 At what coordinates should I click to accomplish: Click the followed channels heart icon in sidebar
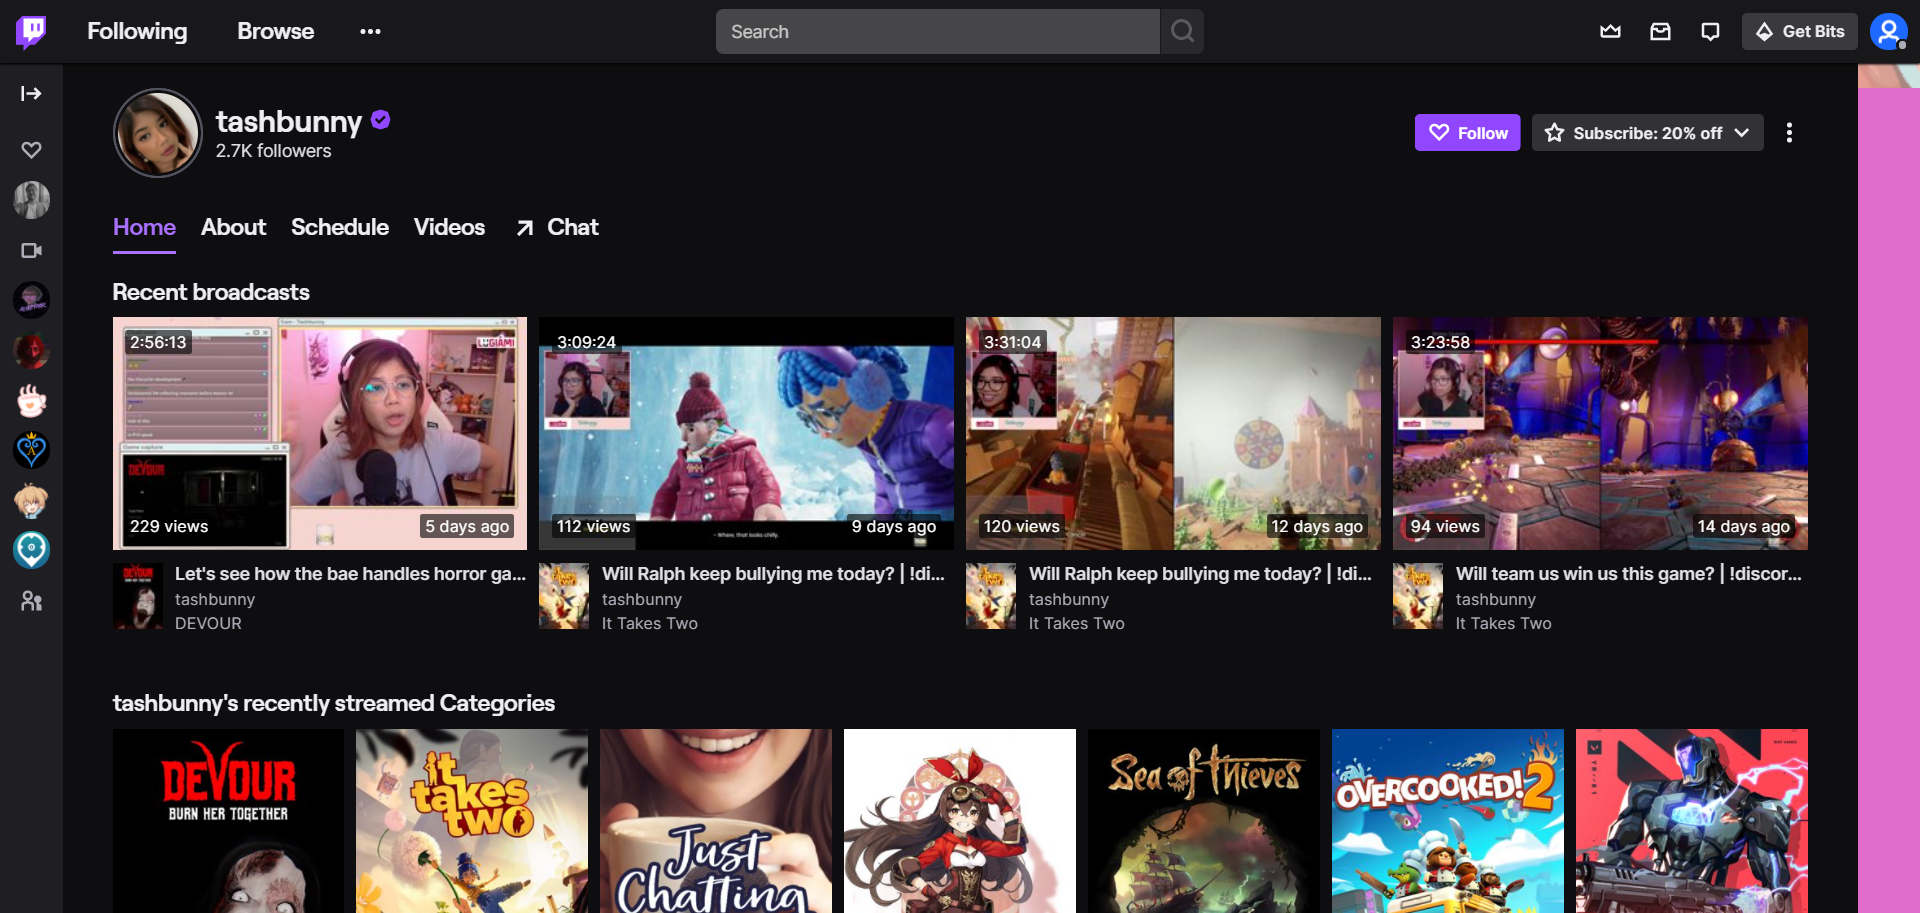pos(31,150)
